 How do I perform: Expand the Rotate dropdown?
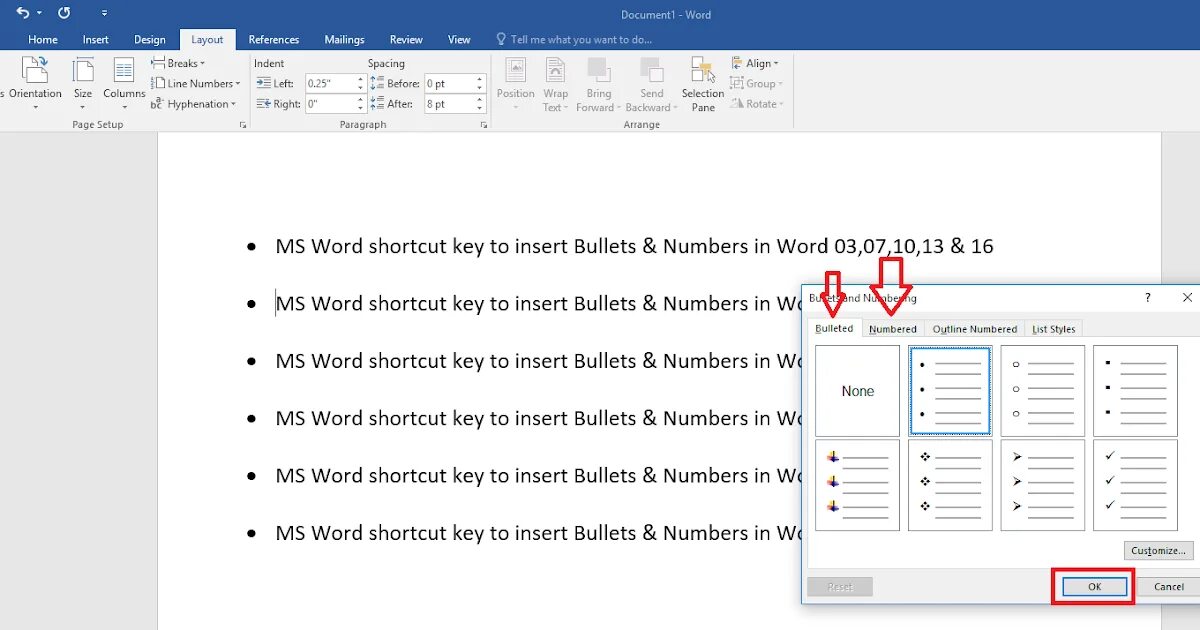(757, 104)
